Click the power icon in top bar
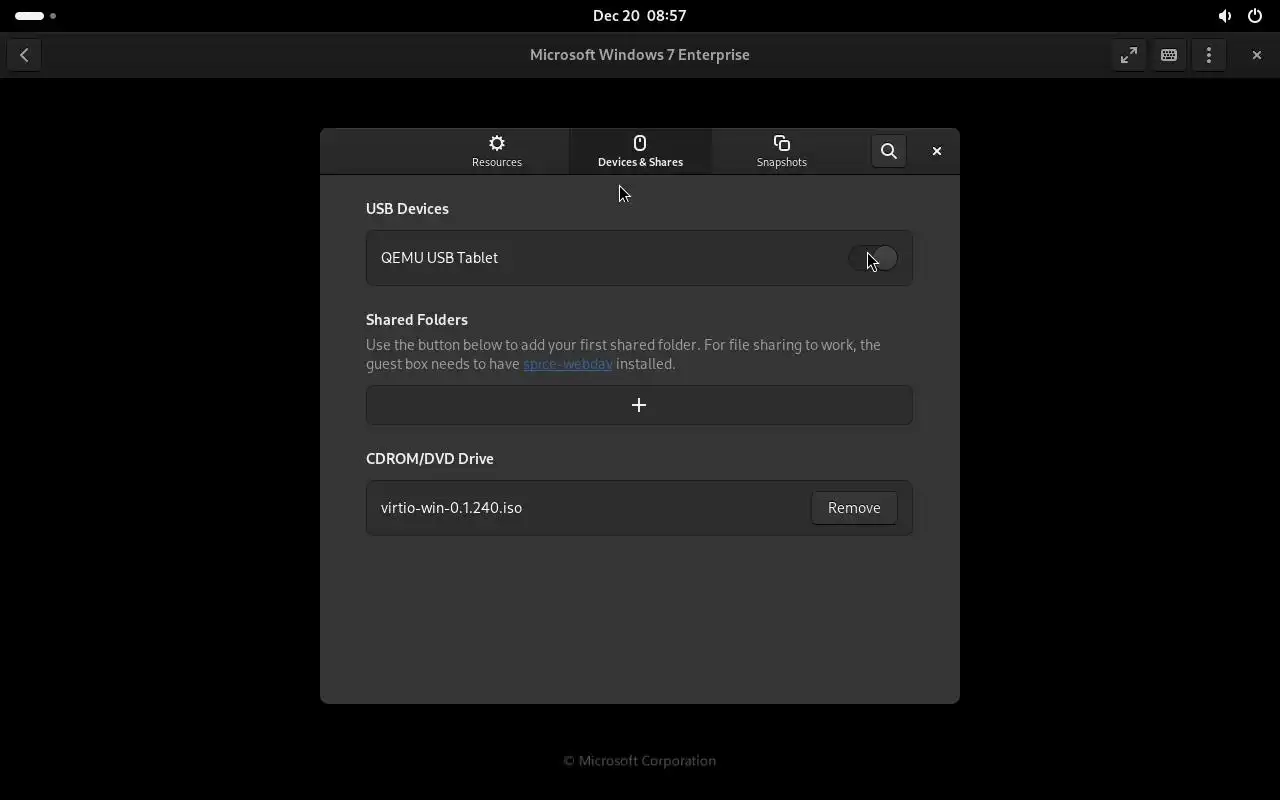Viewport: 1280px width, 800px height. (x=1255, y=16)
